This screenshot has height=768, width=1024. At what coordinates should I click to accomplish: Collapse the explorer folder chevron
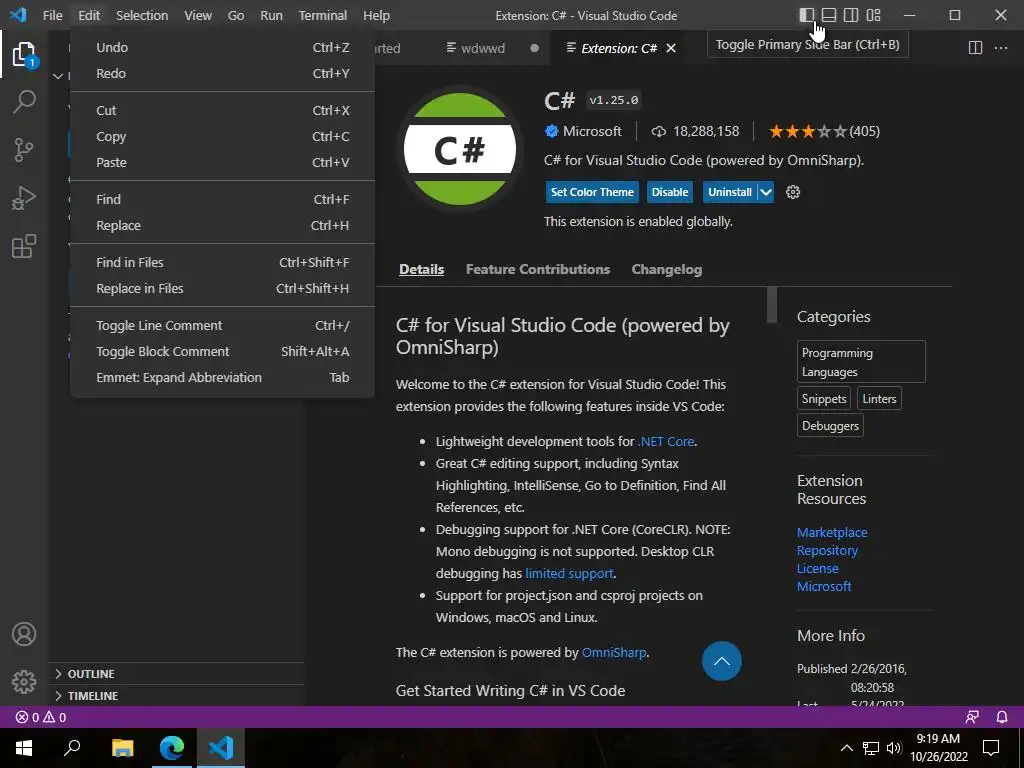pyautogui.click(x=58, y=76)
